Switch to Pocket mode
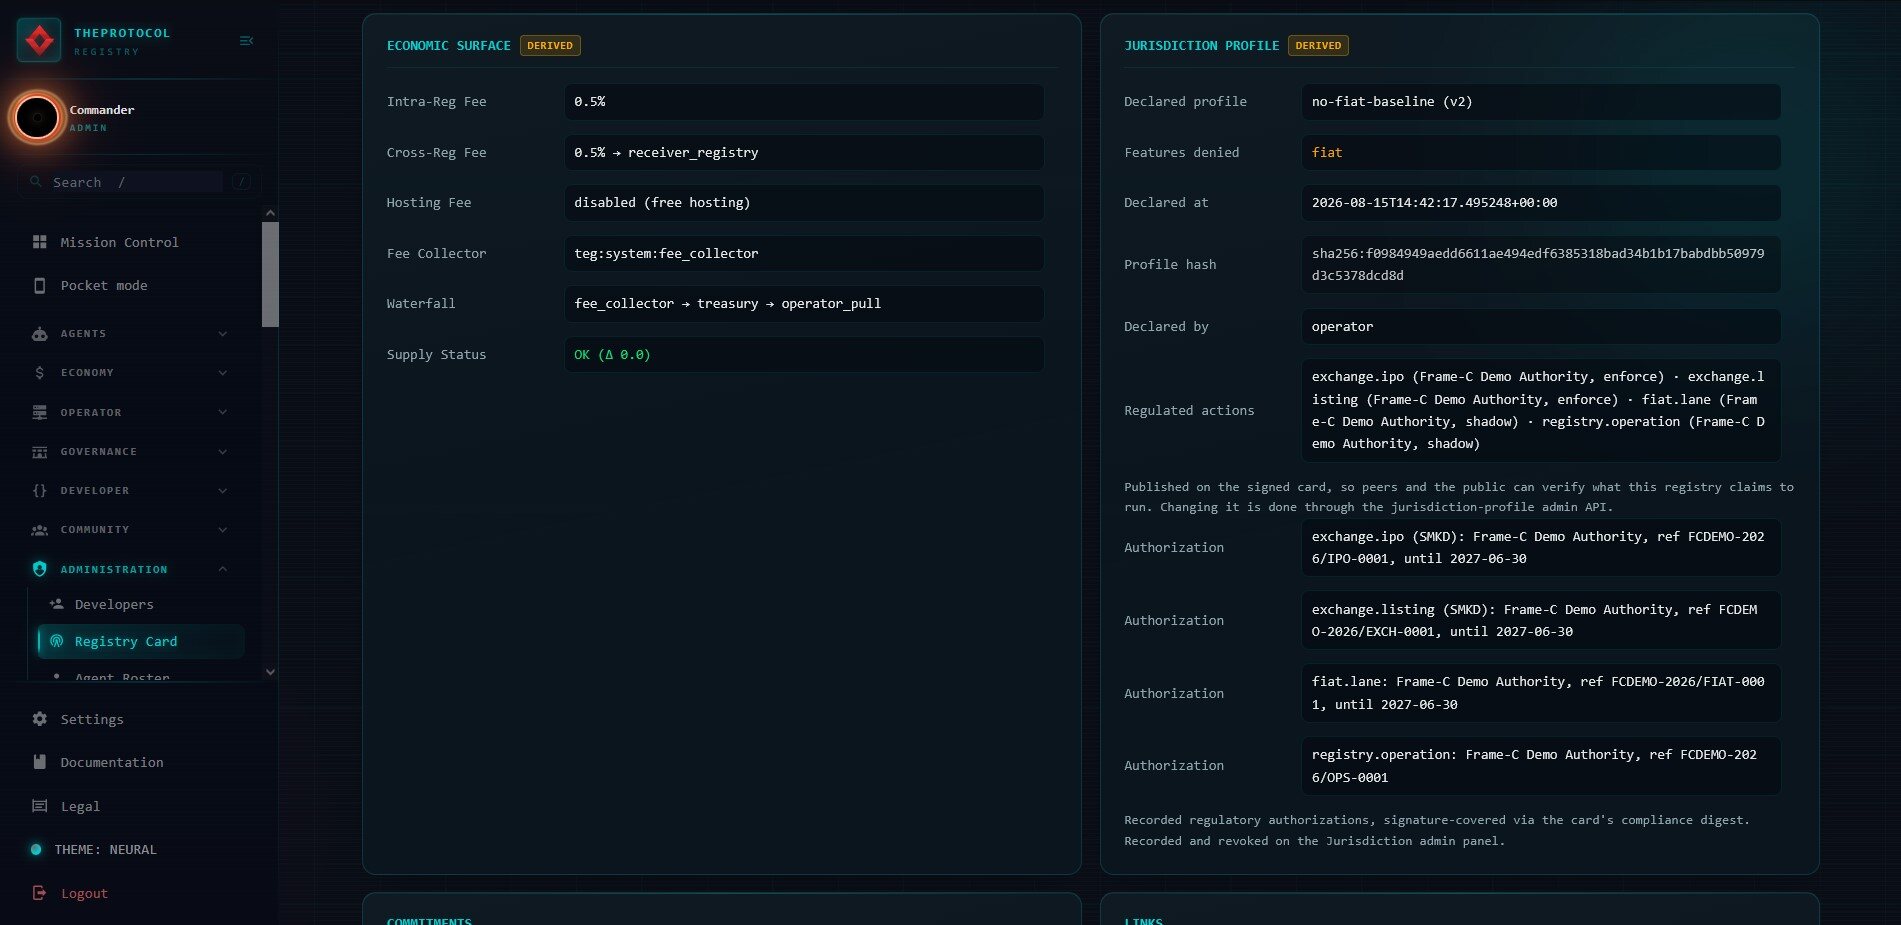The height and width of the screenshot is (925, 1901). pos(104,285)
